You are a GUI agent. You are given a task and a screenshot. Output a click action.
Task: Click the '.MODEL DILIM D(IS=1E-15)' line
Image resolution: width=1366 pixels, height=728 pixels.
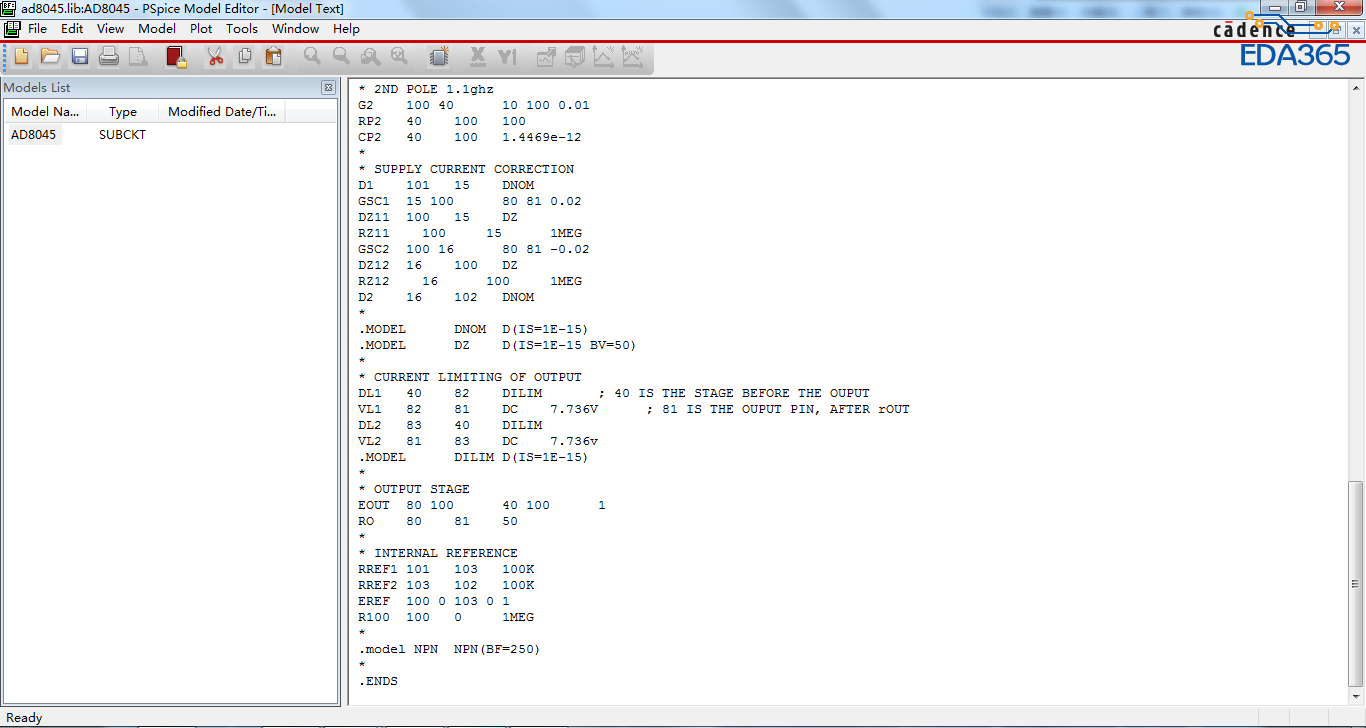(473, 457)
